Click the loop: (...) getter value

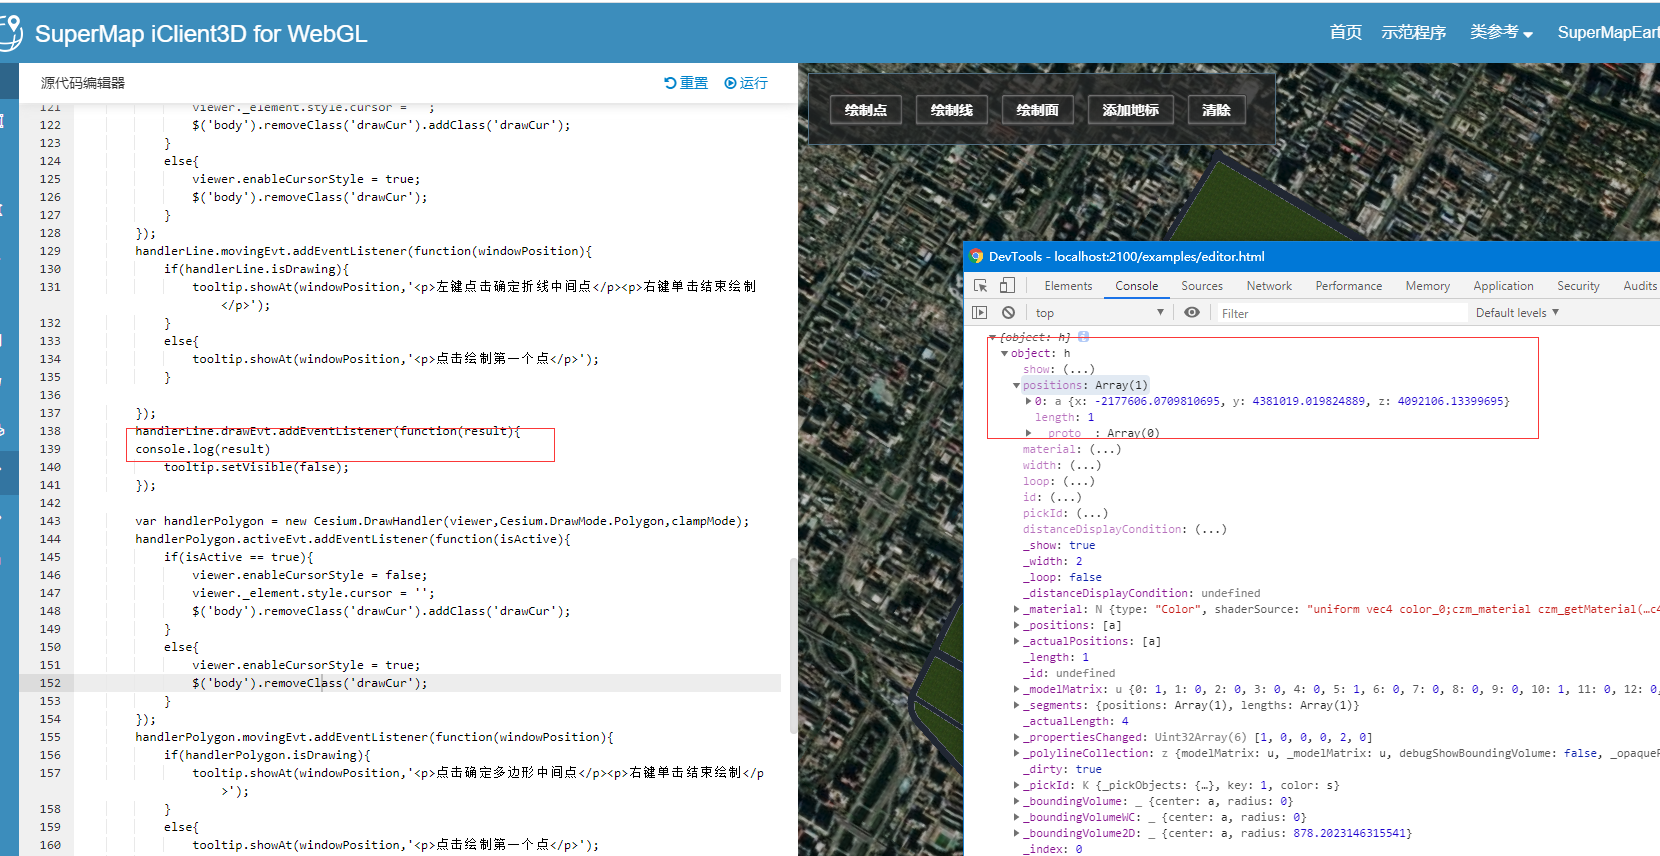click(1078, 481)
